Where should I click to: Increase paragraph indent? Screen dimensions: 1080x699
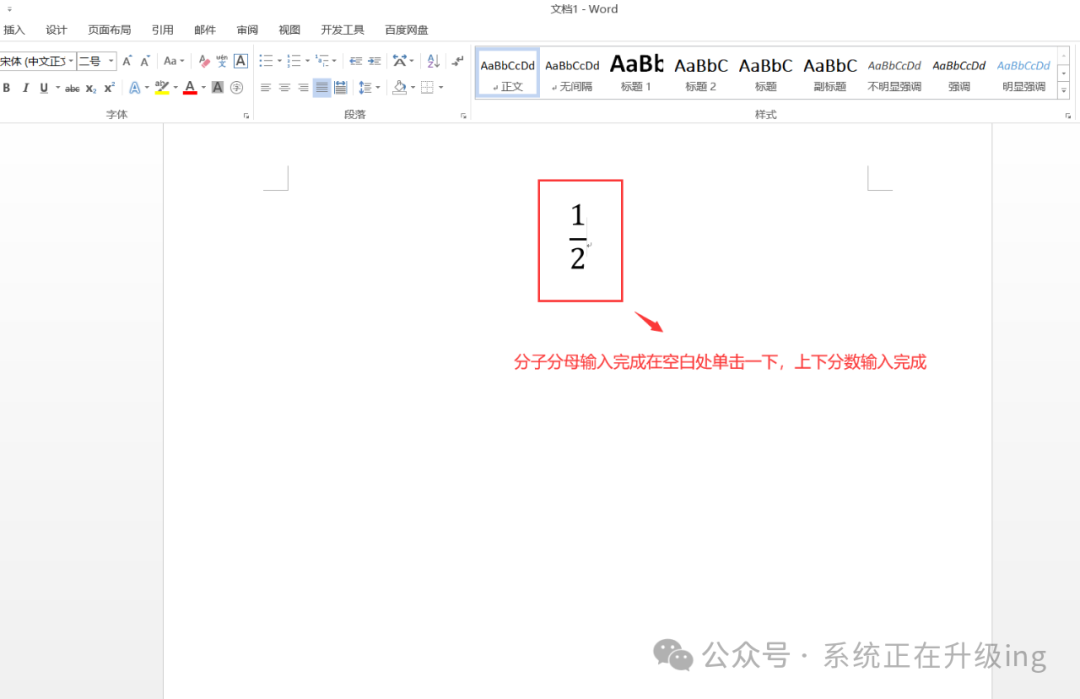point(374,61)
